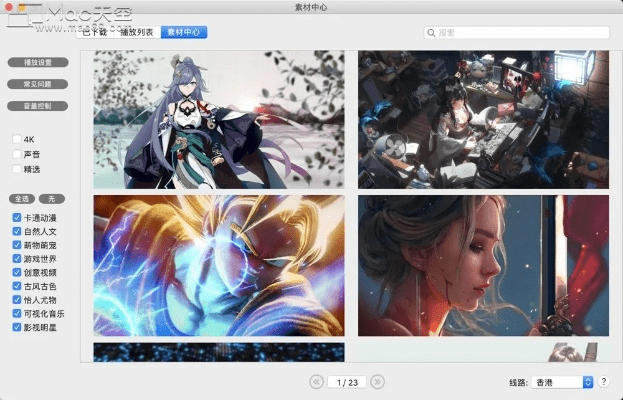Click the magnifier icon in search box
The image size is (623, 400).
[x=431, y=33]
